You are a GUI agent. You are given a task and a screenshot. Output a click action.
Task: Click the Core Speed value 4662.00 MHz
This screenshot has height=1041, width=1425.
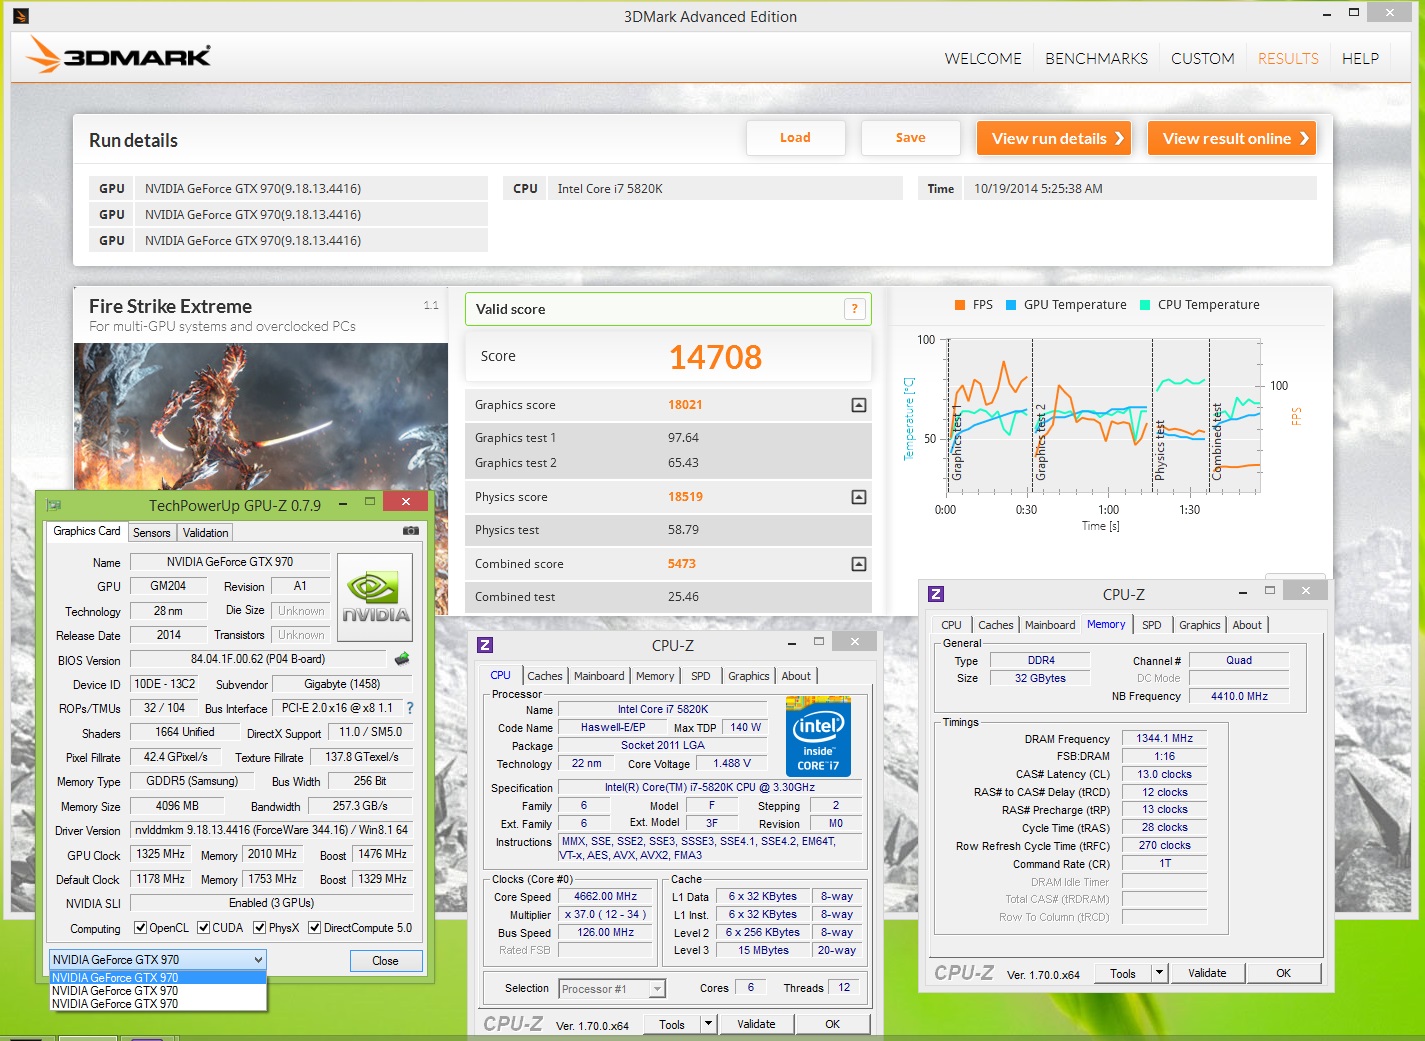tap(606, 897)
